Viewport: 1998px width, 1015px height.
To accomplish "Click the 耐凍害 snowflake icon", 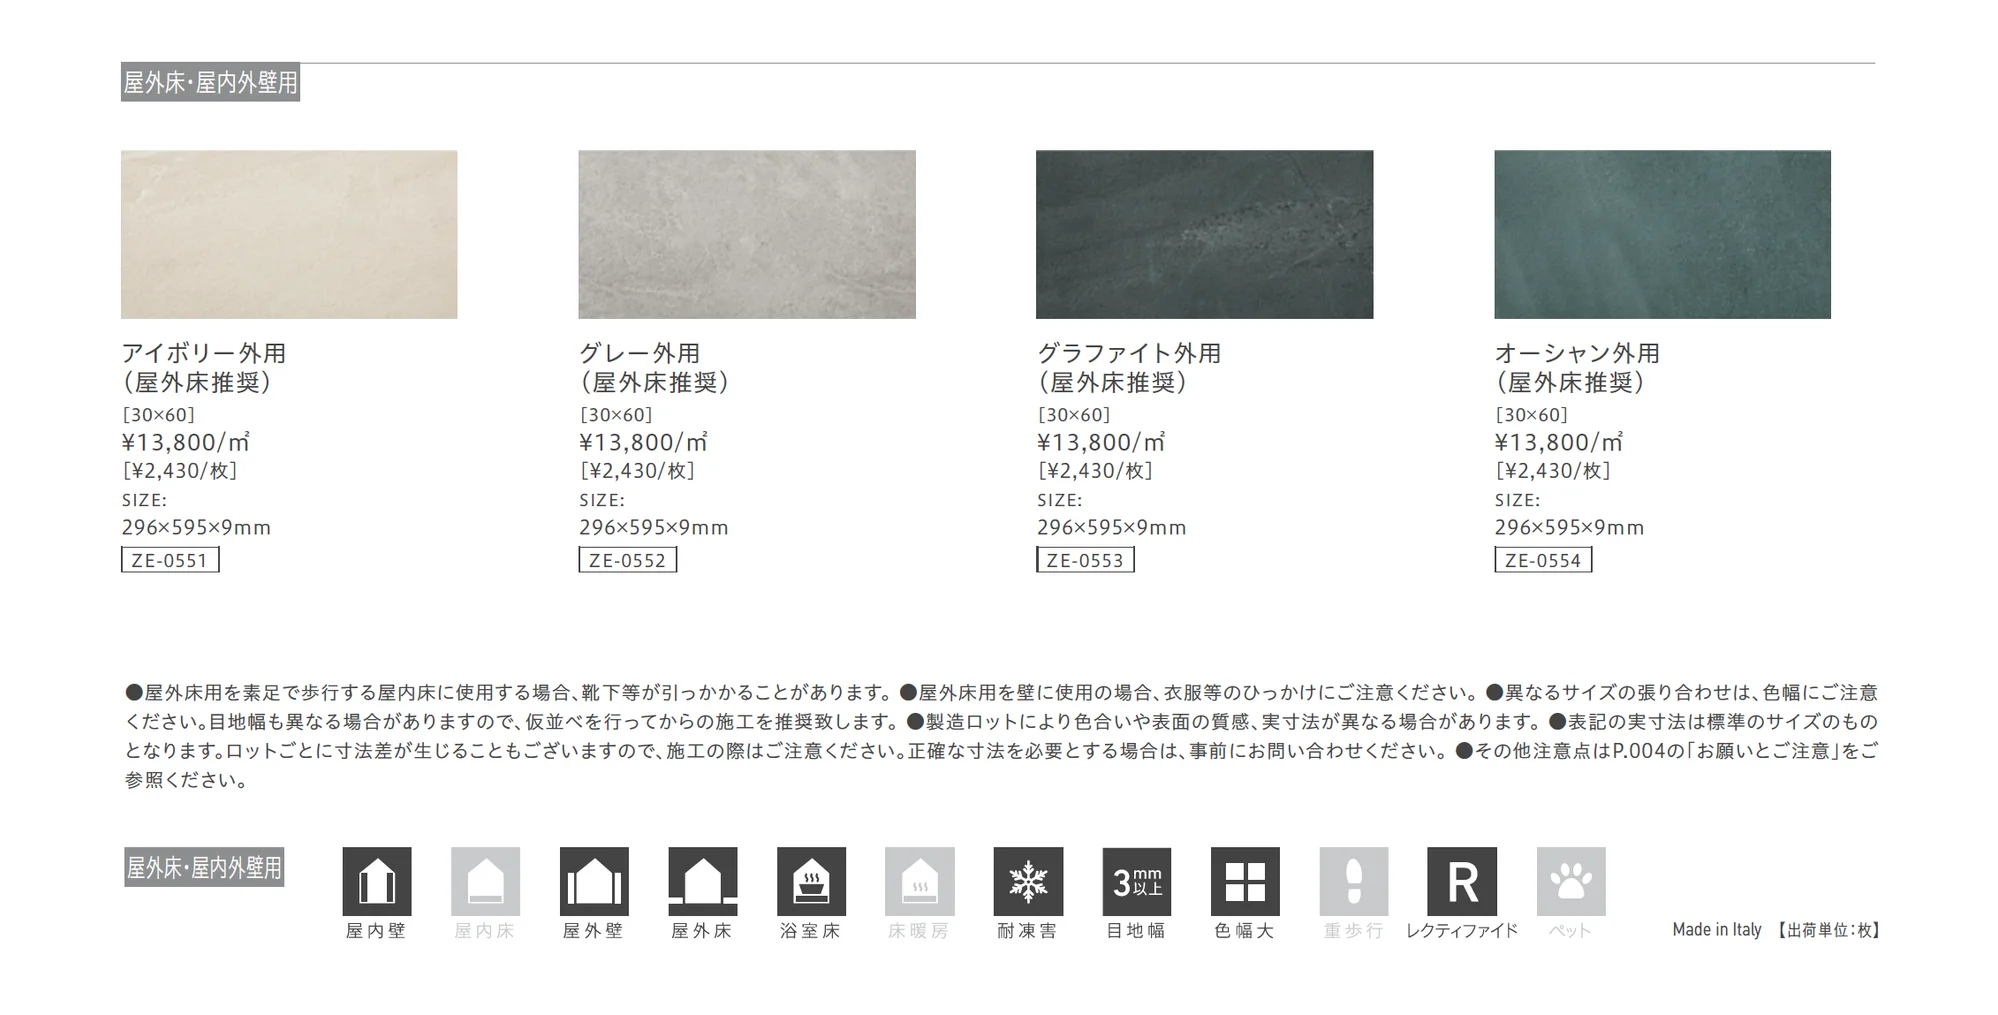I will 1028,881.
